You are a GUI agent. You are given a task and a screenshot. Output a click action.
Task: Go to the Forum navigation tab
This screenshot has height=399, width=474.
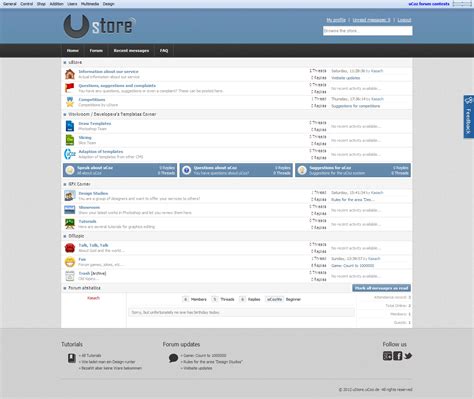click(x=96, y=51)
